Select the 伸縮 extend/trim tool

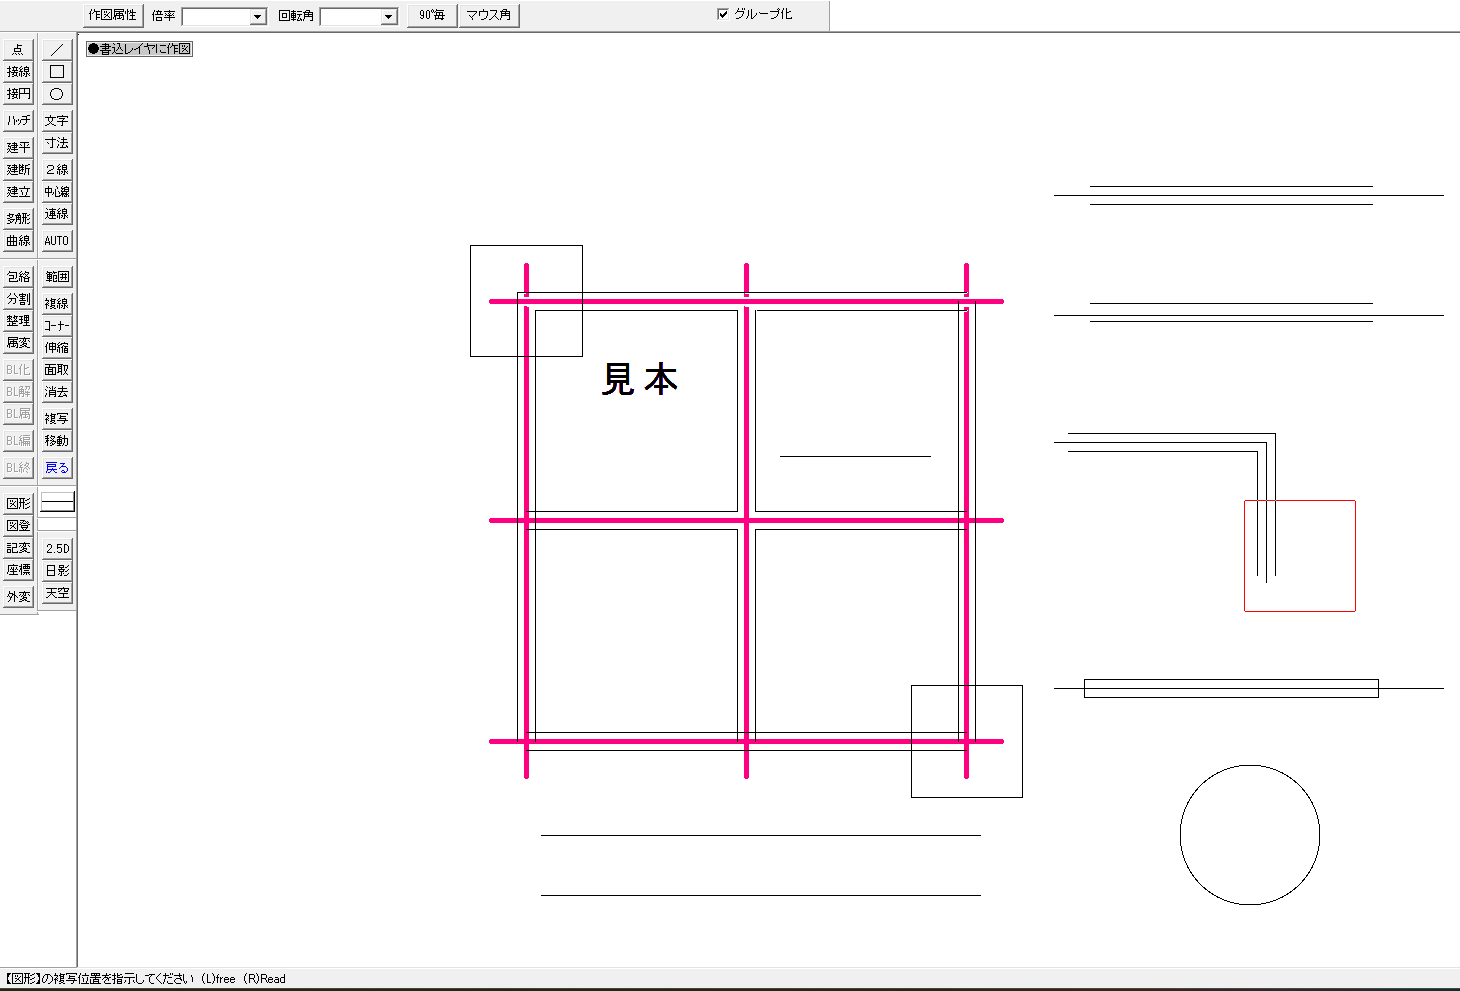coord(57,347)
